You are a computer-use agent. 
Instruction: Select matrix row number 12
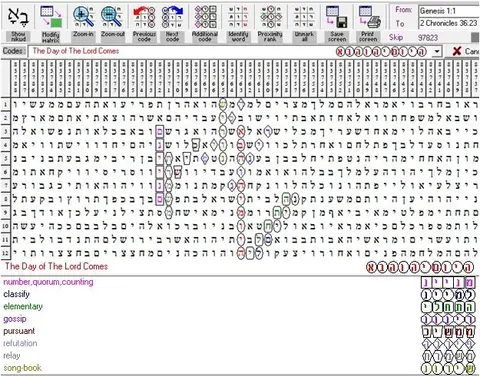(5, 253)
